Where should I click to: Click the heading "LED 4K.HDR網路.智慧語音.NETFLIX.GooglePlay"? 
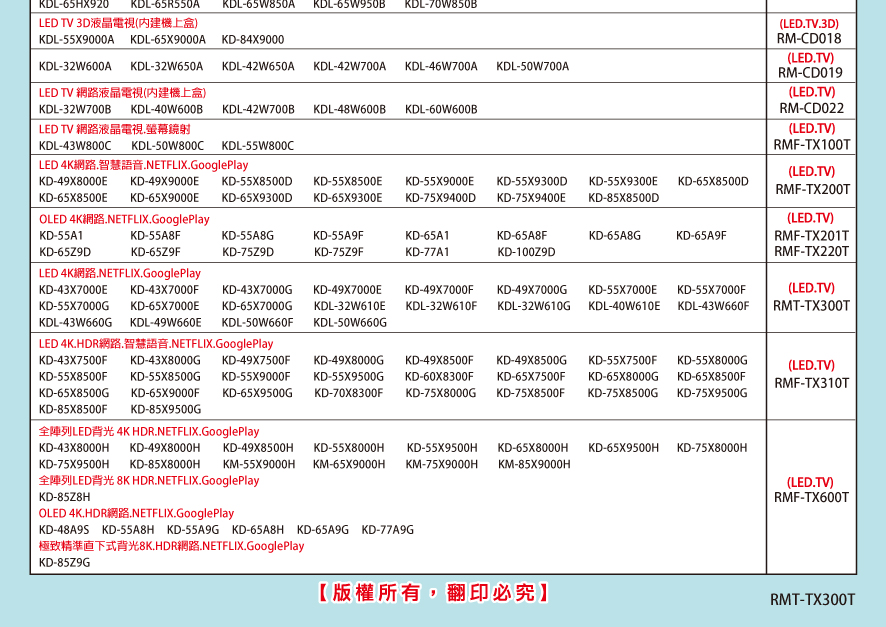point(156,344)
